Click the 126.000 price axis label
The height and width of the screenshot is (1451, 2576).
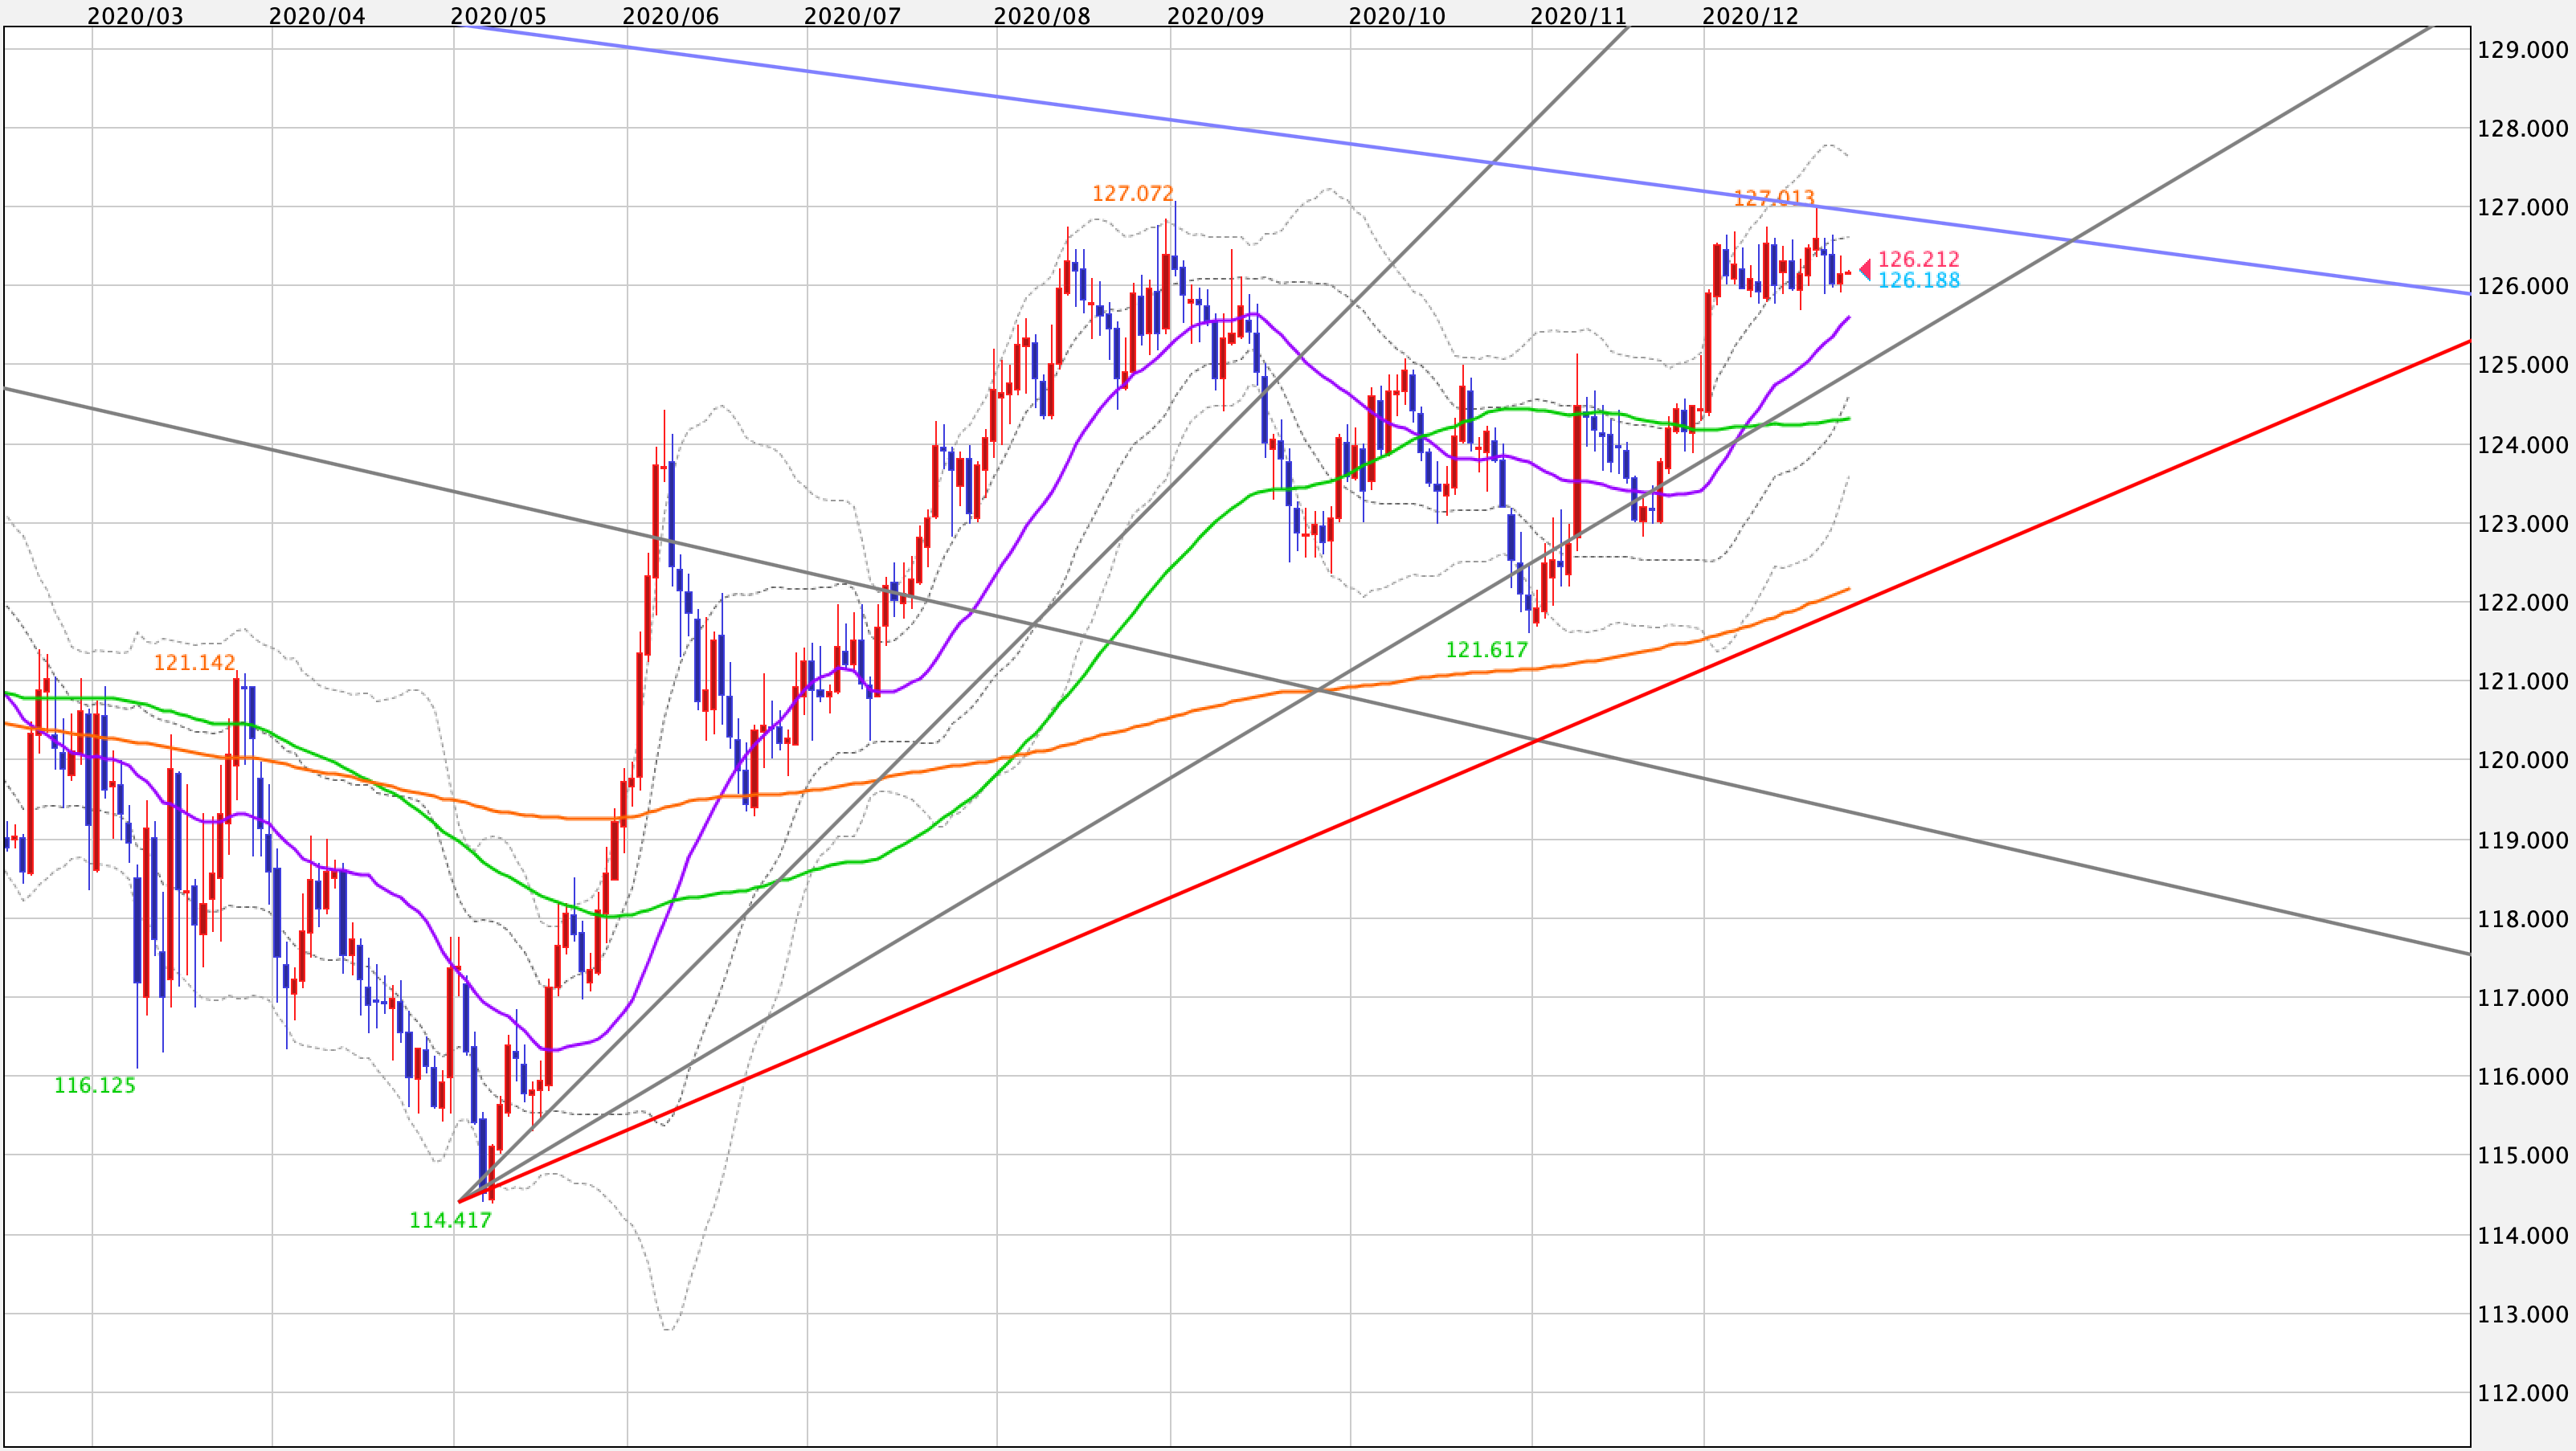2522,287
